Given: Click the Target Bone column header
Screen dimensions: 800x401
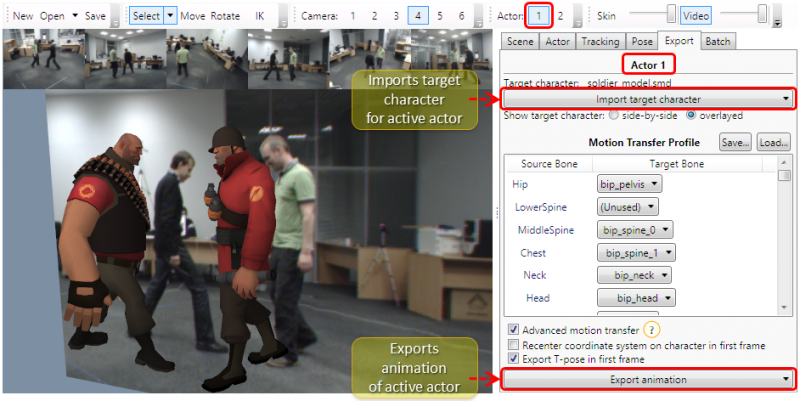Looking at the screenshot, I should (x=677, y=164).
